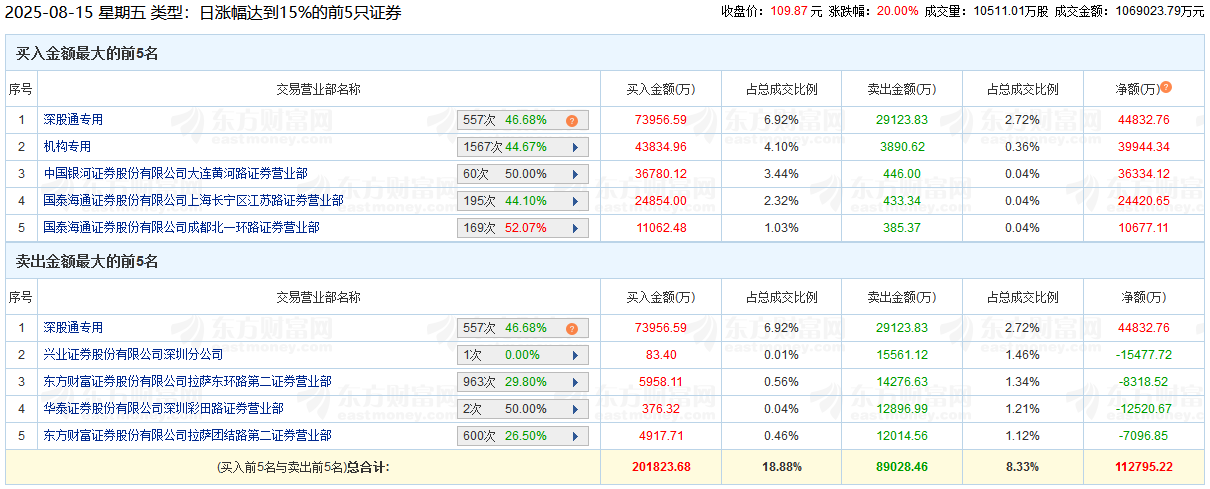Open 国泰海通证券成都北一环路营业部 link

(x=181, y=228)
